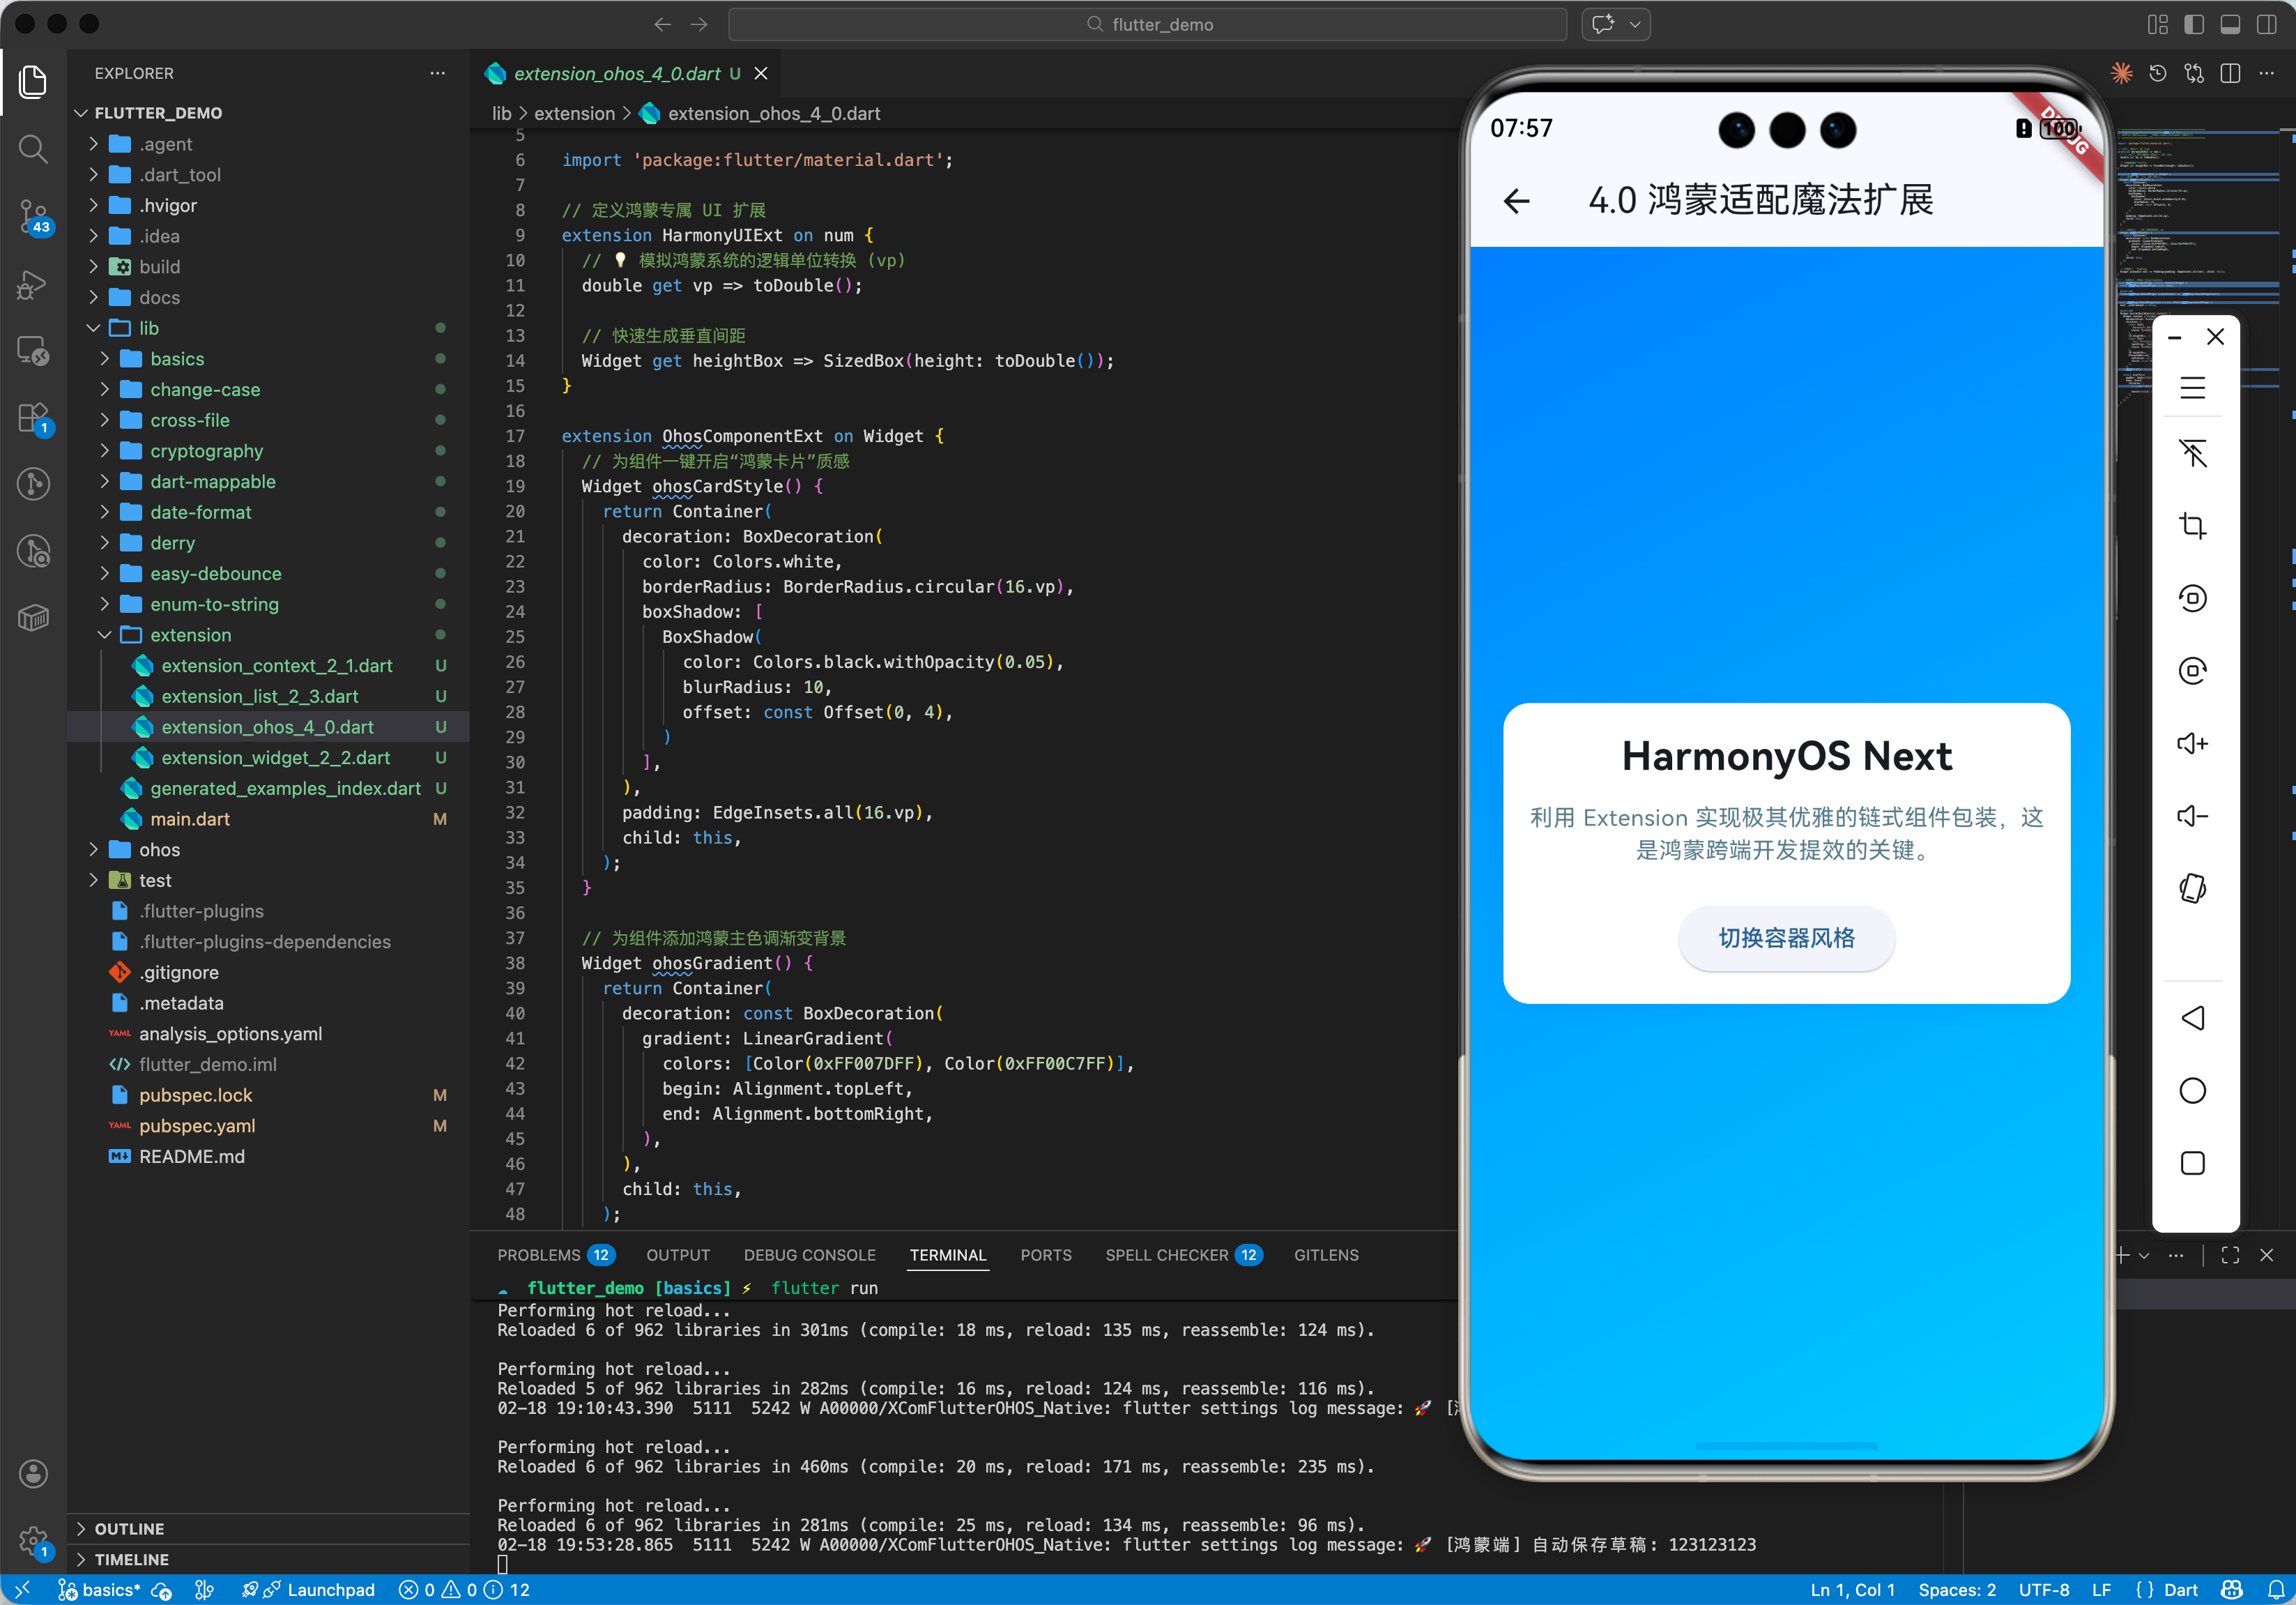Image resolution: width=2296 pixels, height=1605 pixels.
Task: Open the Extensions view icon
Action: tap(33, 417)
